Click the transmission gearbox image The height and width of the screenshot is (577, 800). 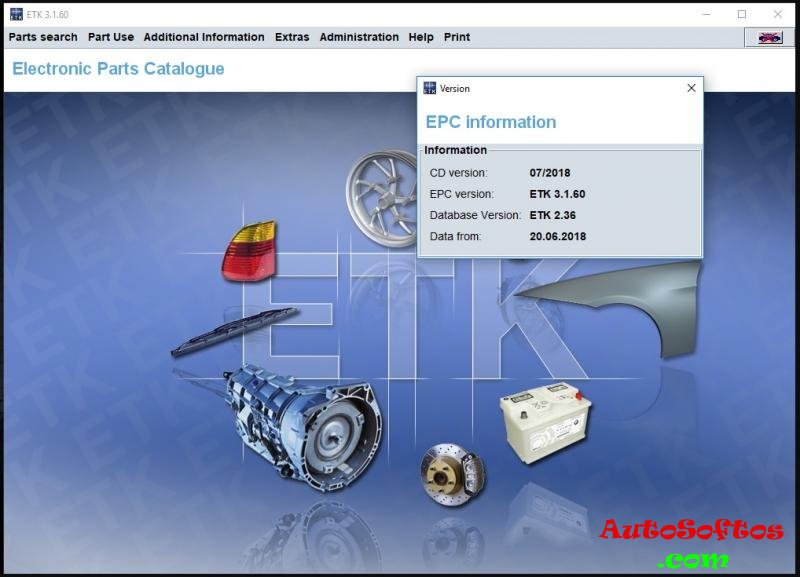click(304, 416)
